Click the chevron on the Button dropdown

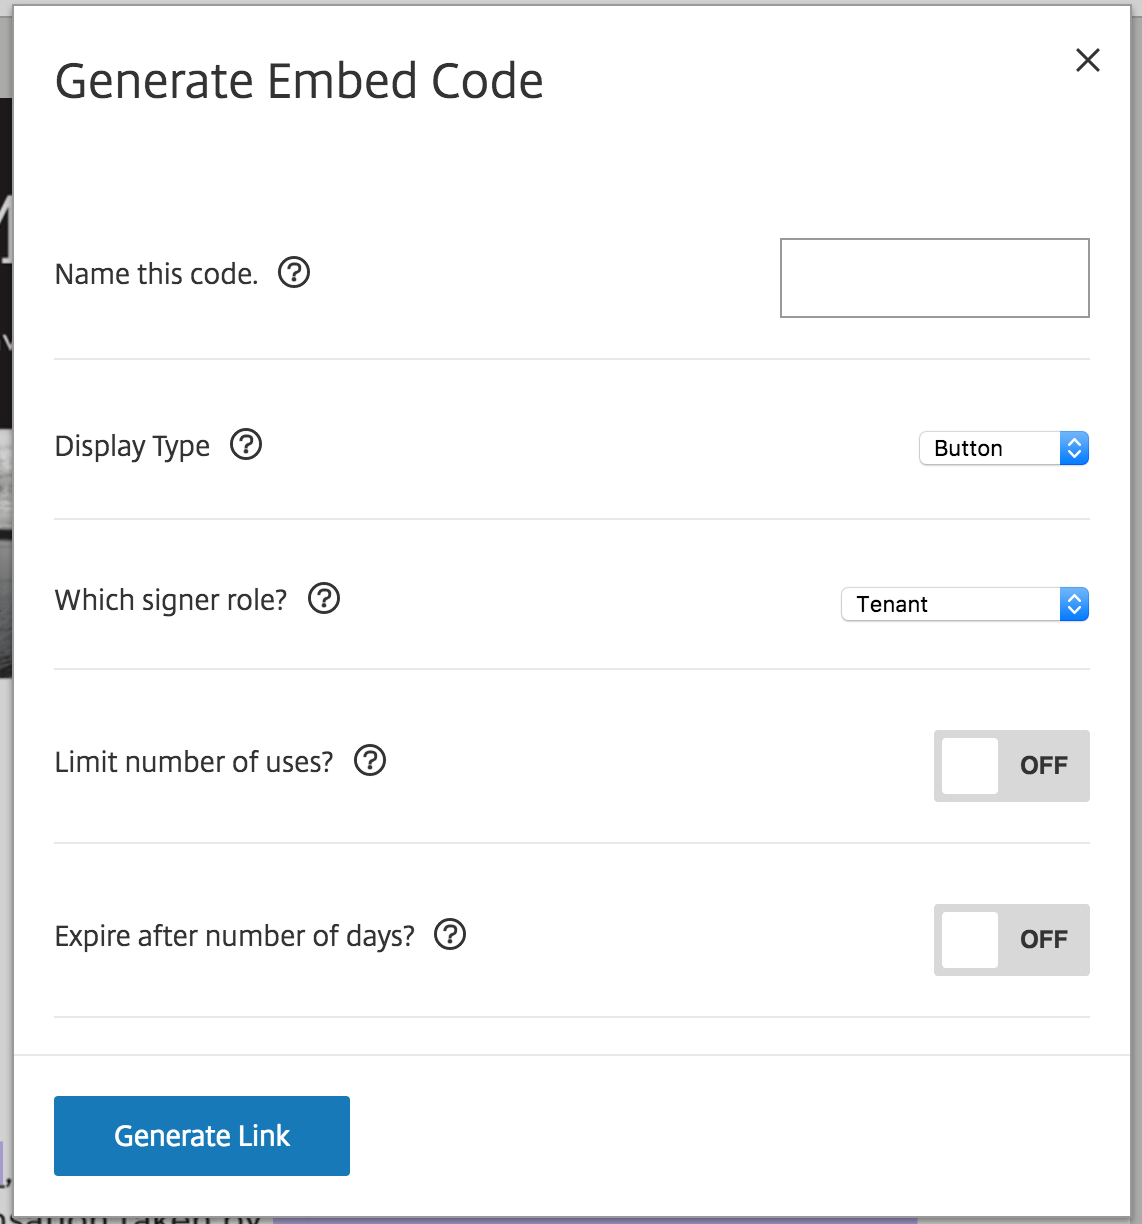tap(1074, 448)
